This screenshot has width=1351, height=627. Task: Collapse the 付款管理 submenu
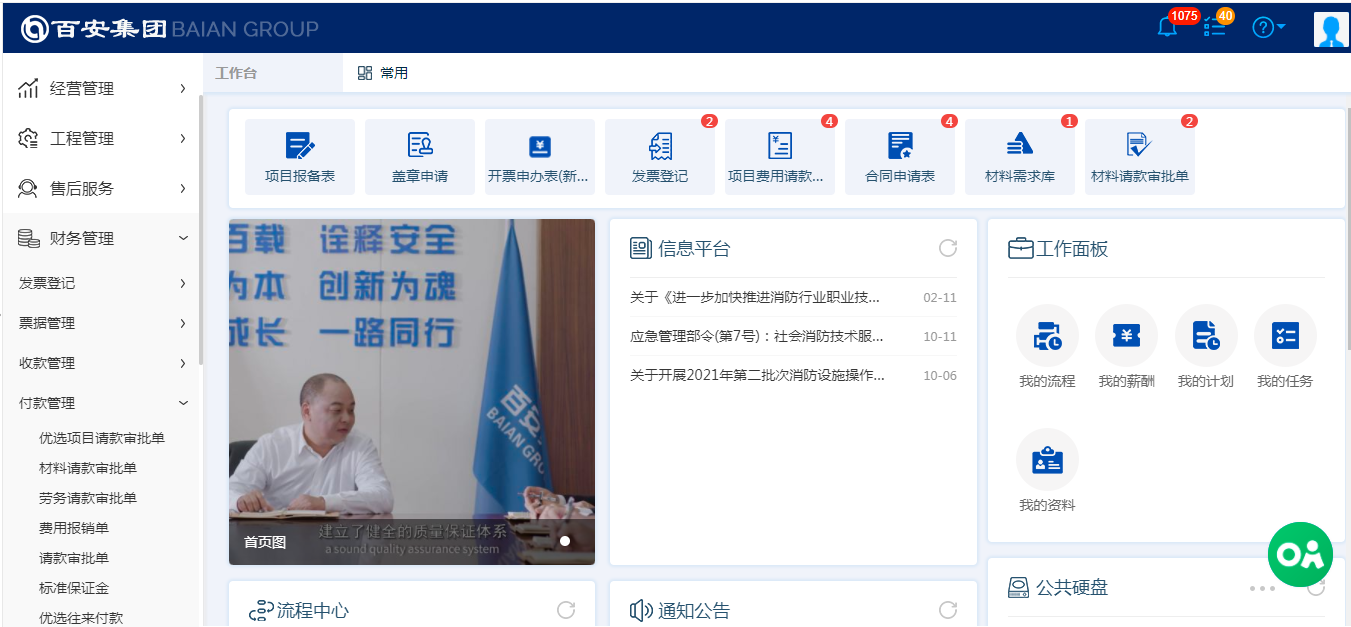coord(102,403)
